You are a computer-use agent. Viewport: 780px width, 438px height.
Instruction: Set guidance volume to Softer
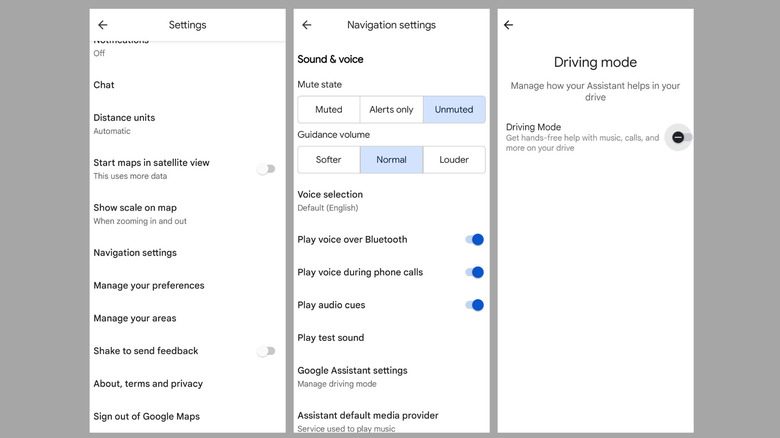click(x=329, y=160)
